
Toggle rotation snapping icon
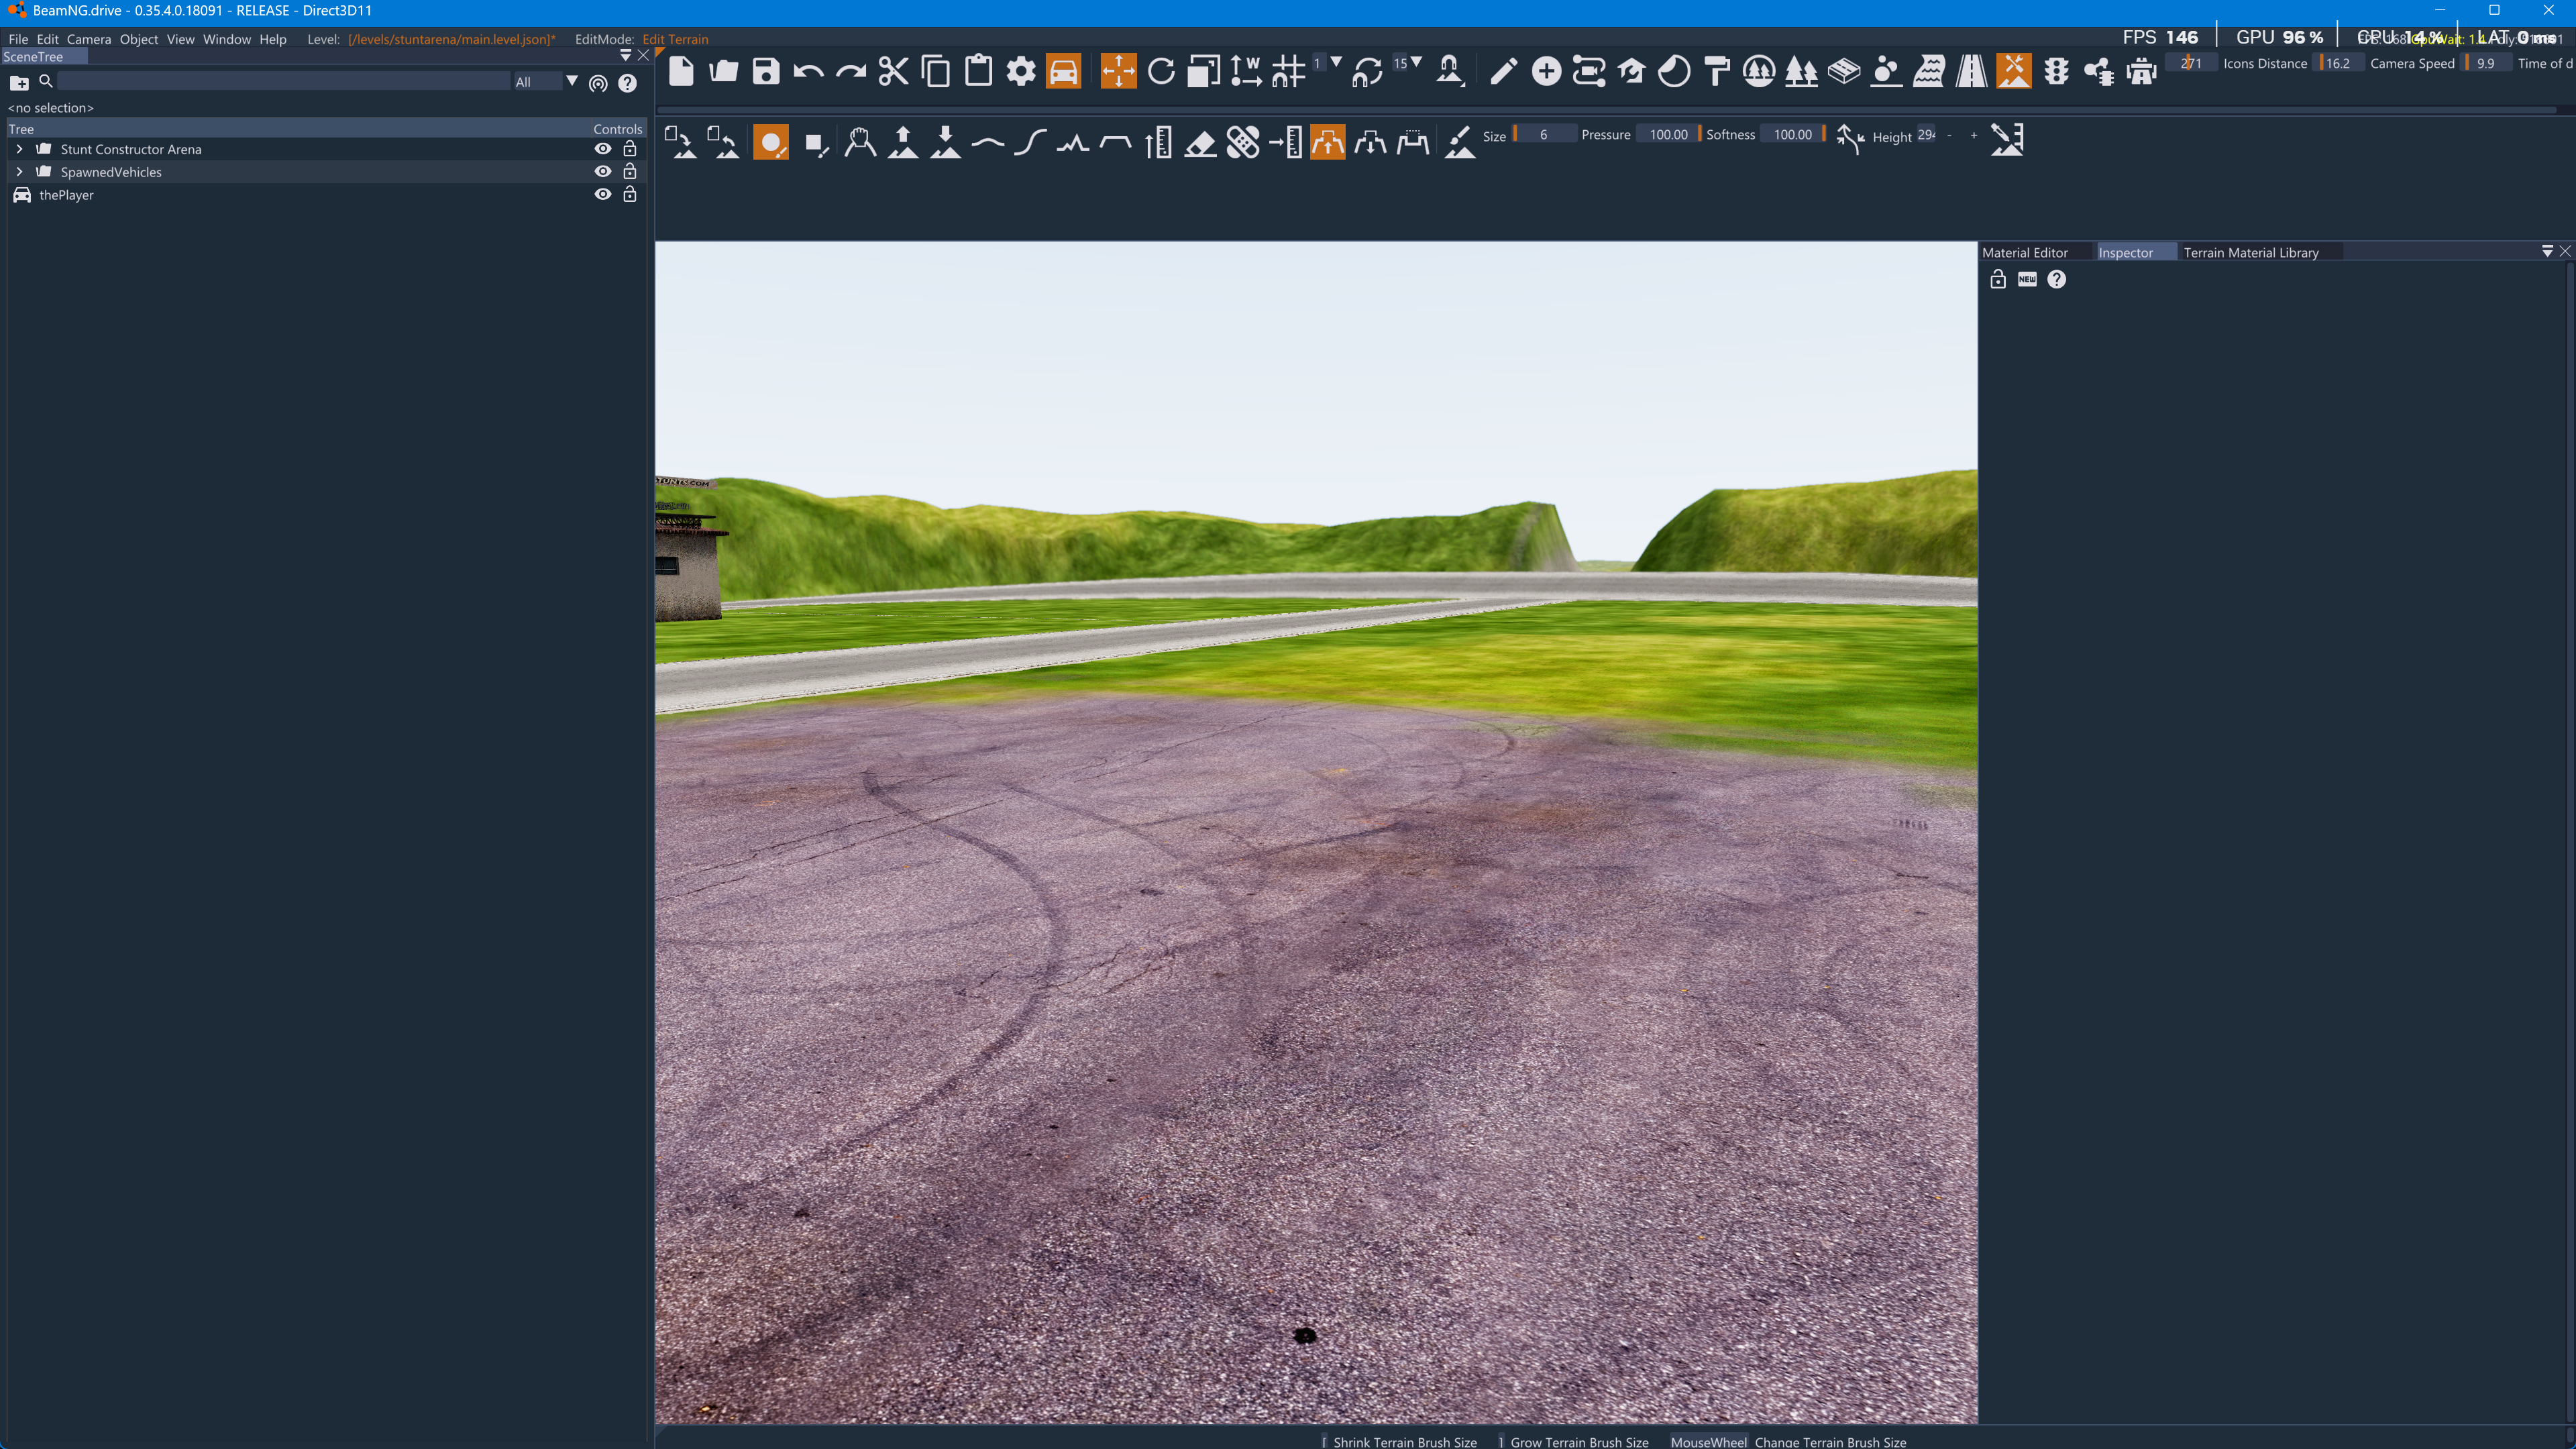click(1367, 71)
